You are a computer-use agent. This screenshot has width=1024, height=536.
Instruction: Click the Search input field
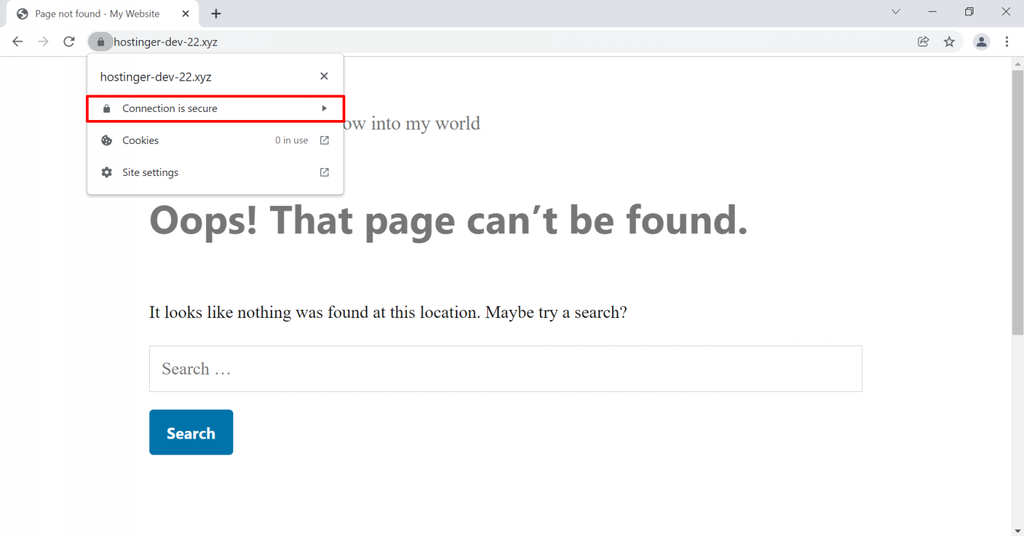505,369
